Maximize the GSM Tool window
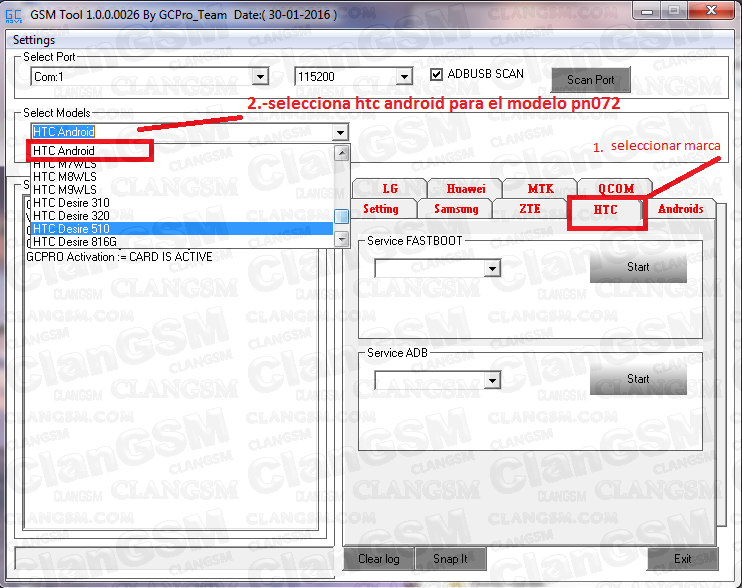This screenshot has height=588, width=742. click(674, 10)
